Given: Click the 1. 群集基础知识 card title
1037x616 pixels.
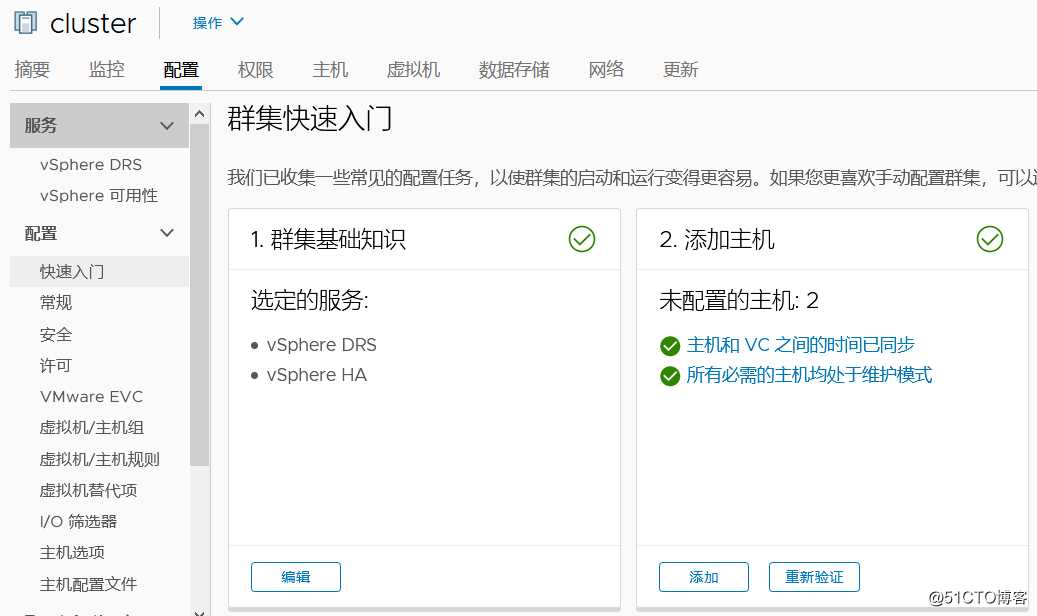Looking at the screenshot, I should (x=328, y=239).
